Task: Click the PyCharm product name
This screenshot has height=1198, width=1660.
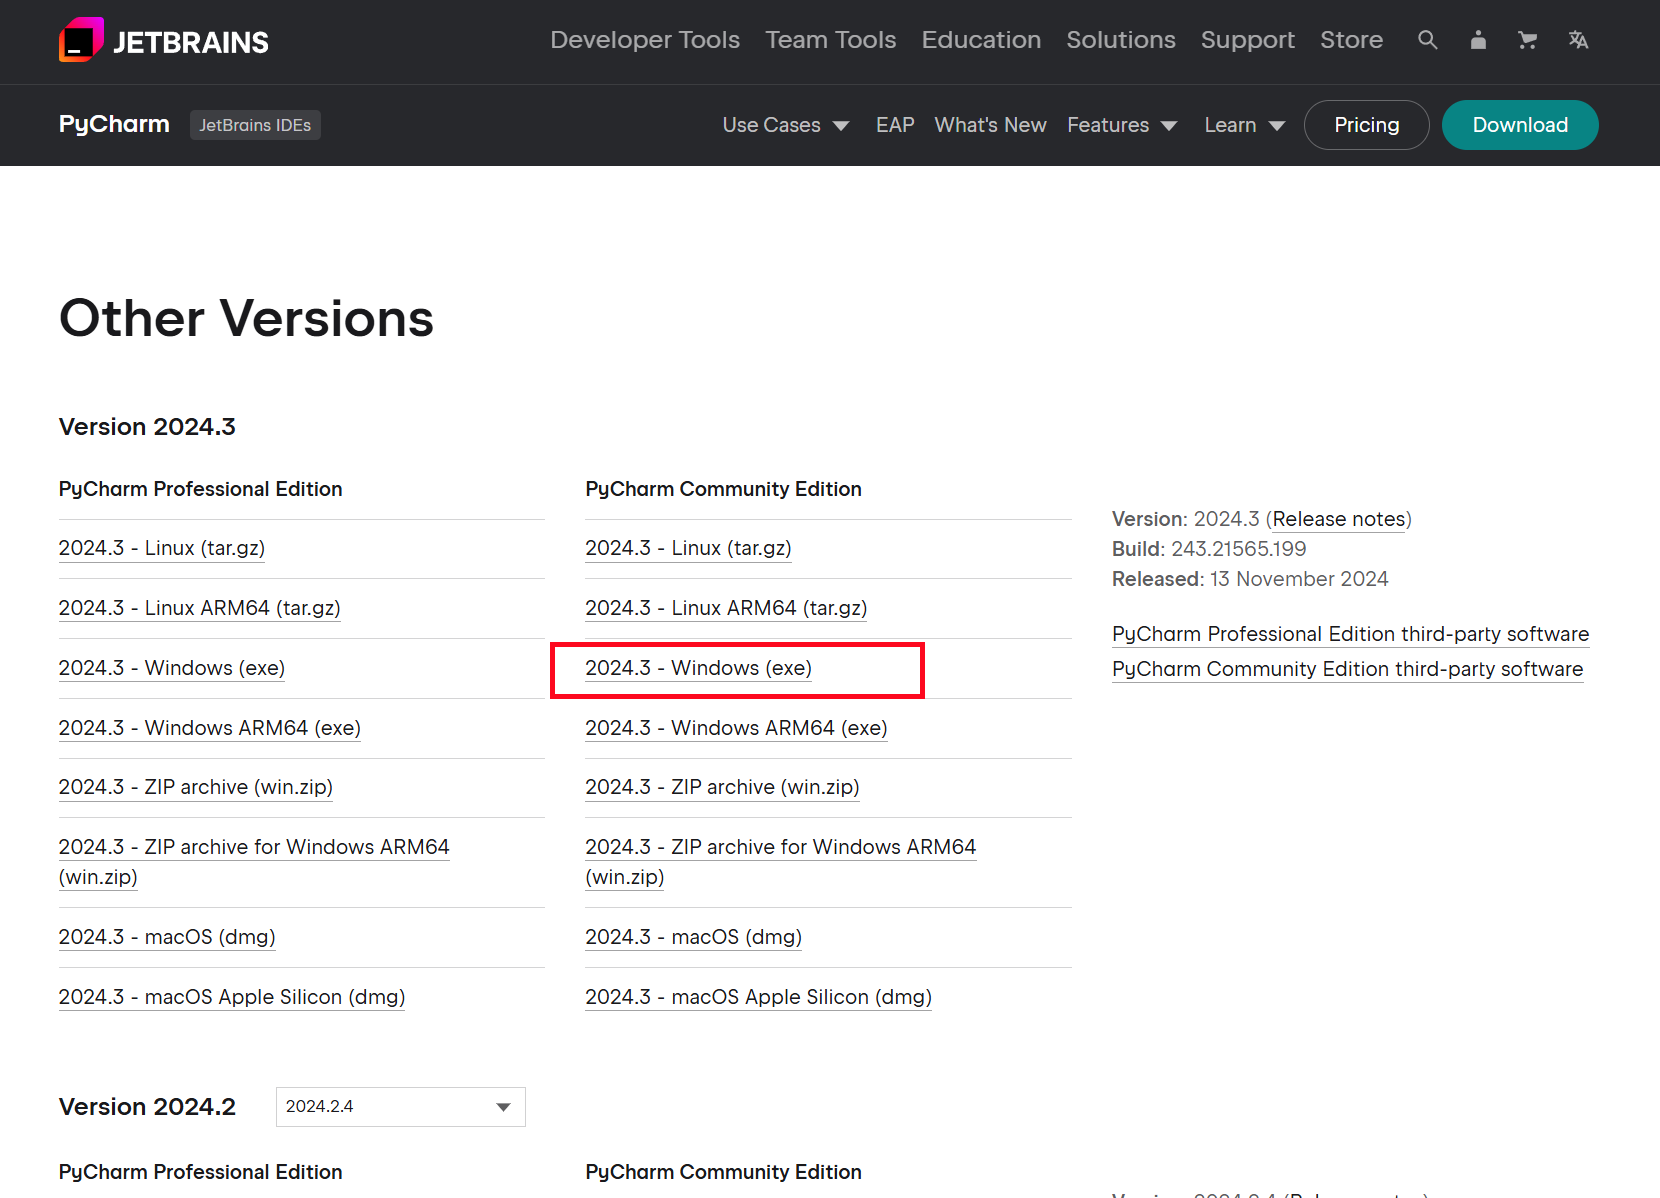Action: click(x=114, y=124)
